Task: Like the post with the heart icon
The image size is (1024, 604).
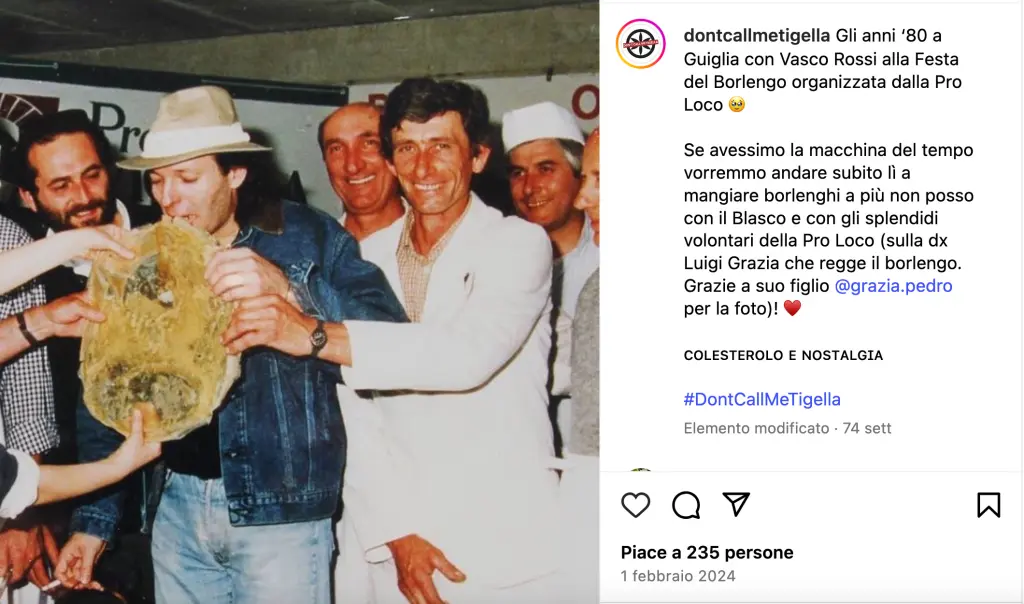Action: (635, 505)
